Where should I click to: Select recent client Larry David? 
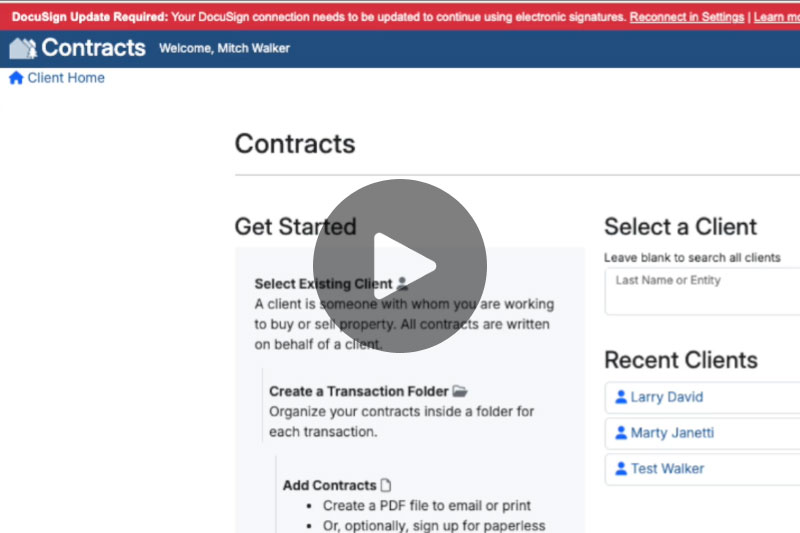click(666, 397)
